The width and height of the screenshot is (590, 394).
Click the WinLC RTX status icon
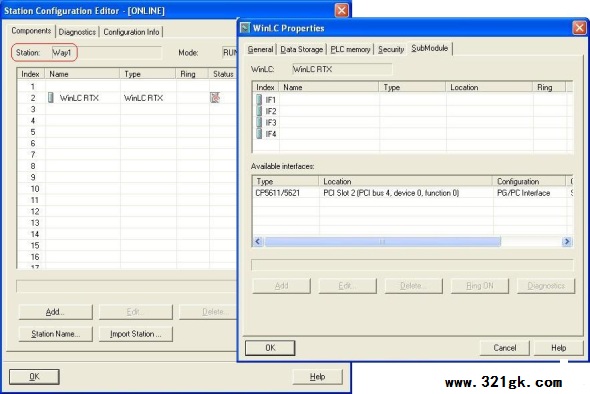coord(215,98)
